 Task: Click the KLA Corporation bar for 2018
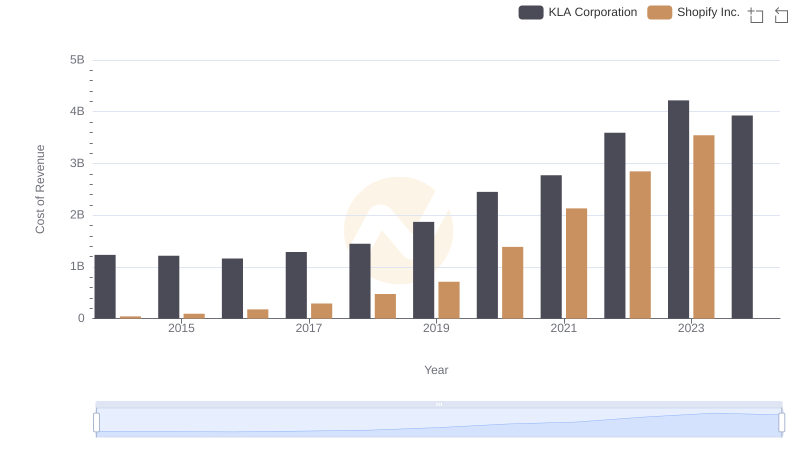coord(360,281)
